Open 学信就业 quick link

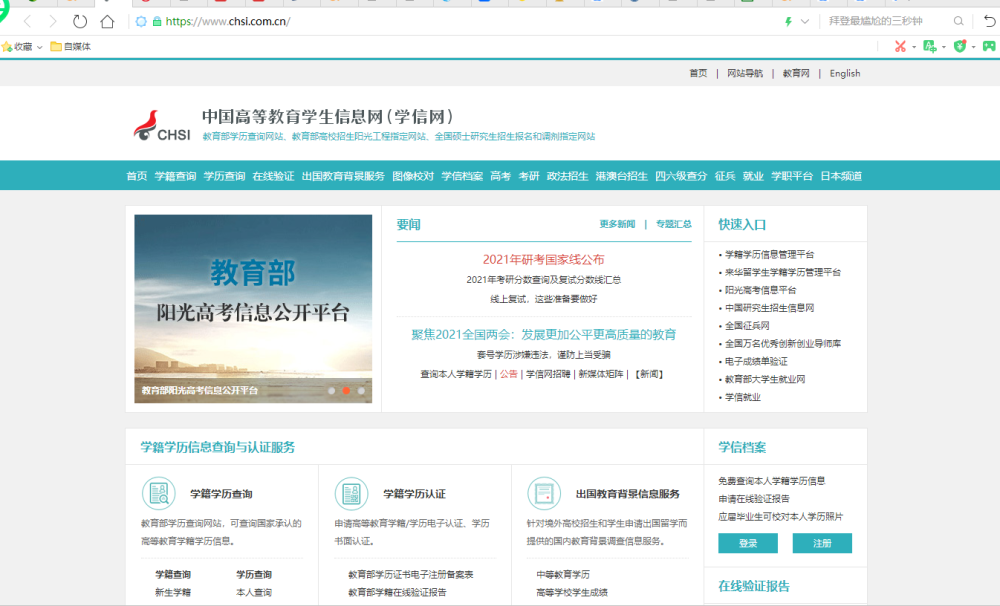(742, 397)
